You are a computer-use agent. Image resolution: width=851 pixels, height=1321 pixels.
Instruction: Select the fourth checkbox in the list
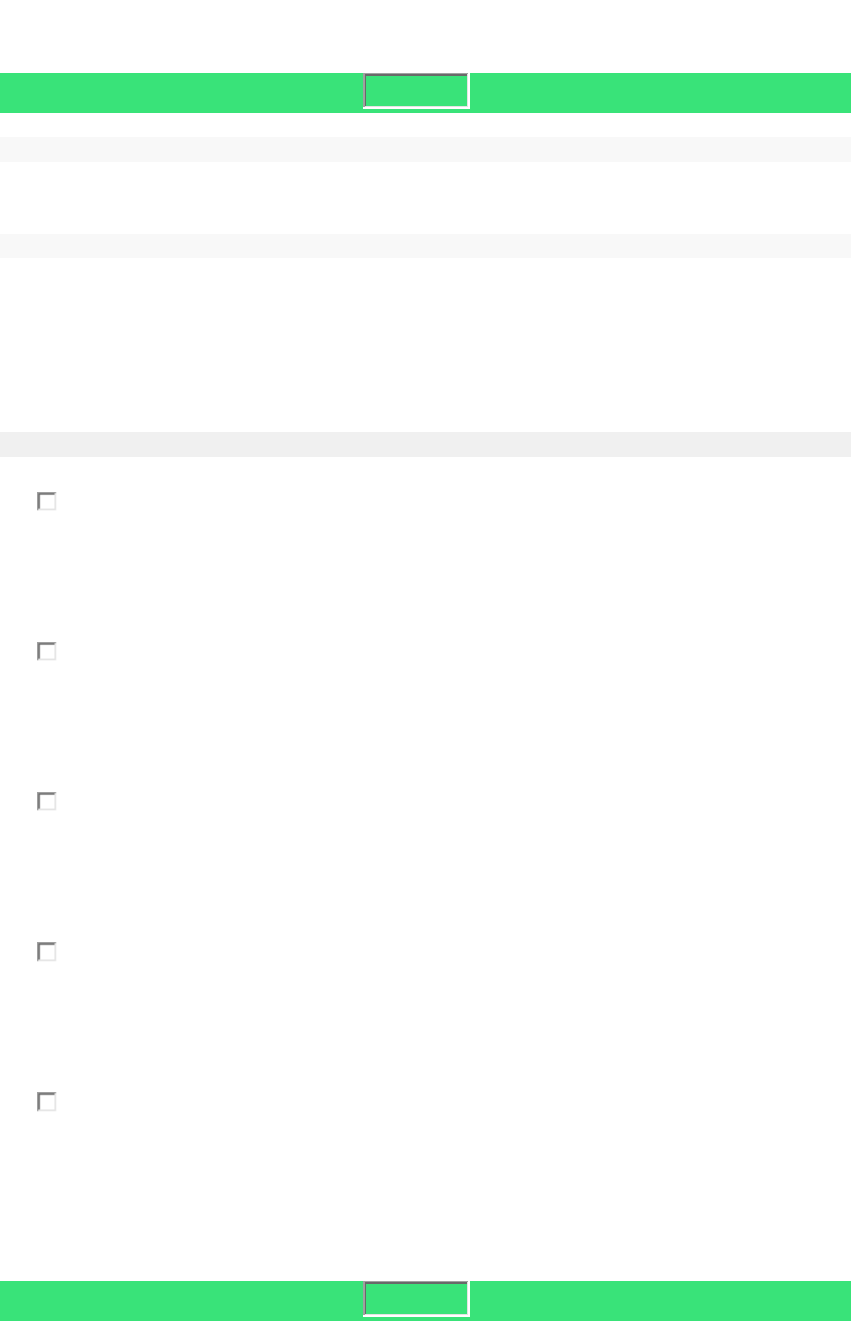(x=46, y=952)
